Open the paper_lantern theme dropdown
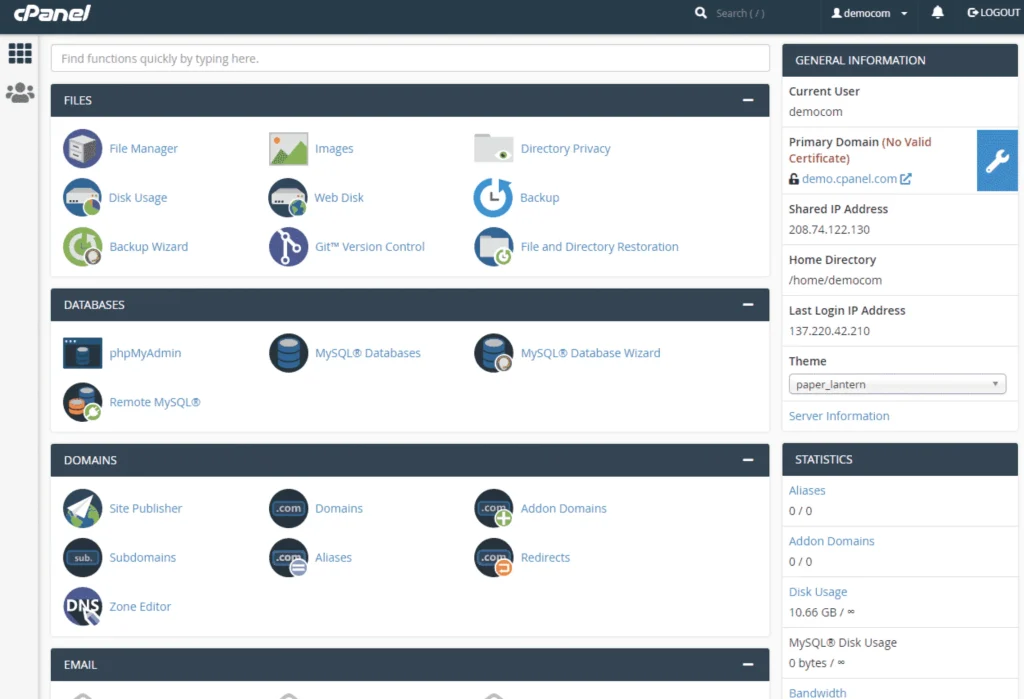 [897, 384]
